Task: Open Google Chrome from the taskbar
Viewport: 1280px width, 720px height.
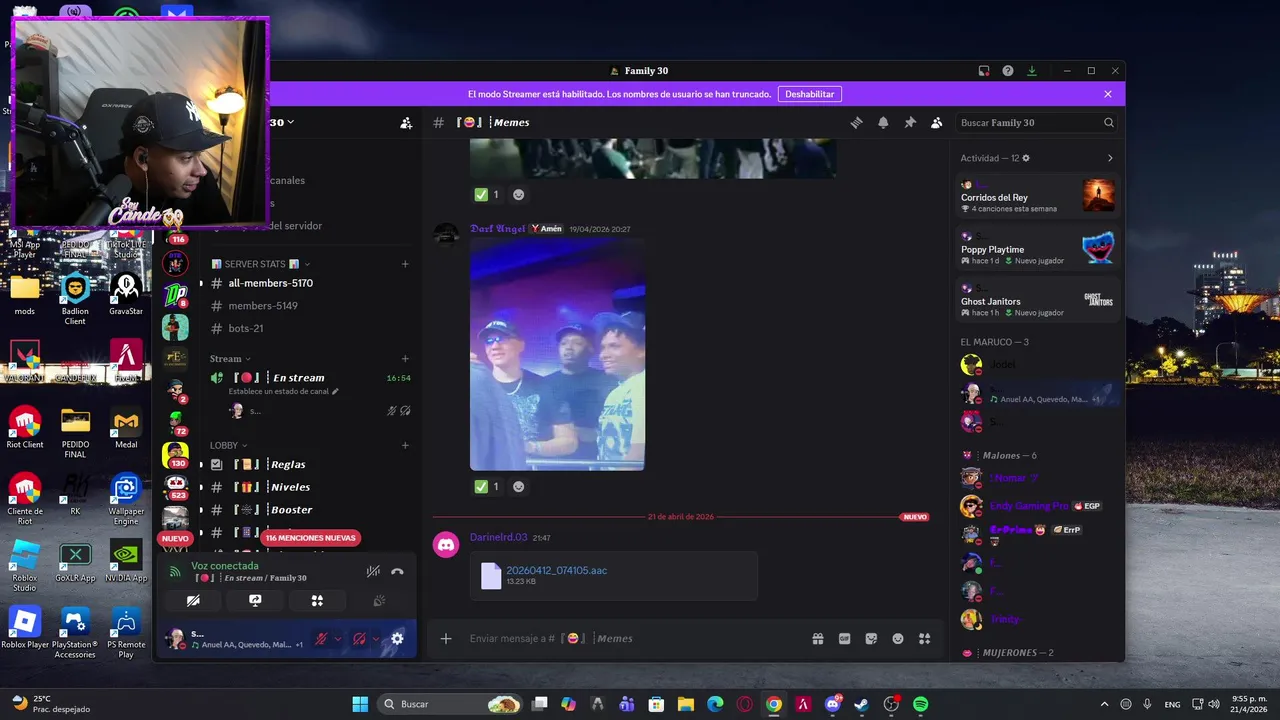Action: pos(774,704)
